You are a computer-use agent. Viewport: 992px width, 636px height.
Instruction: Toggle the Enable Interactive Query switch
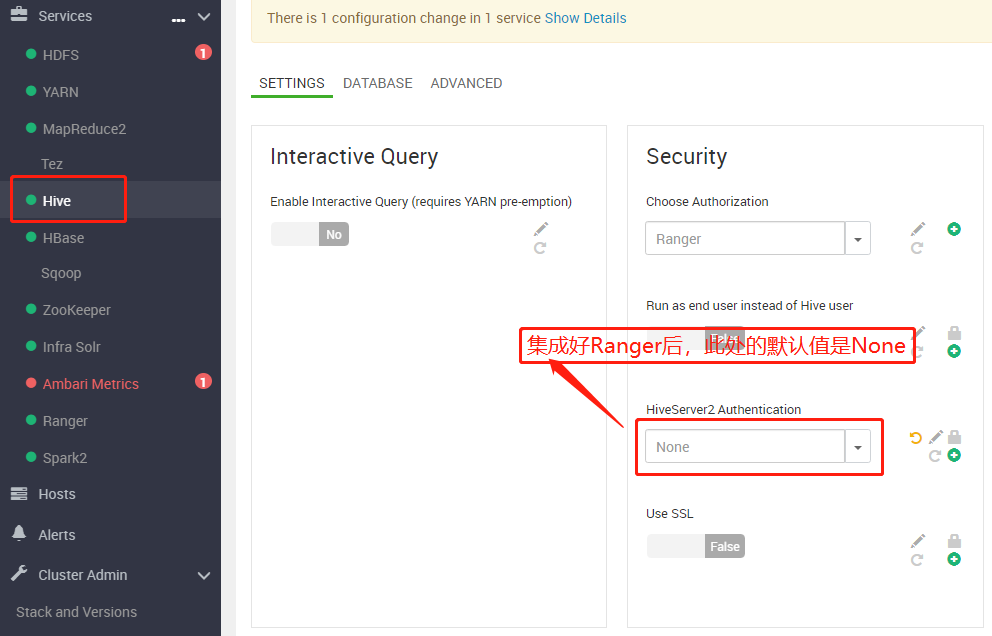310,234
